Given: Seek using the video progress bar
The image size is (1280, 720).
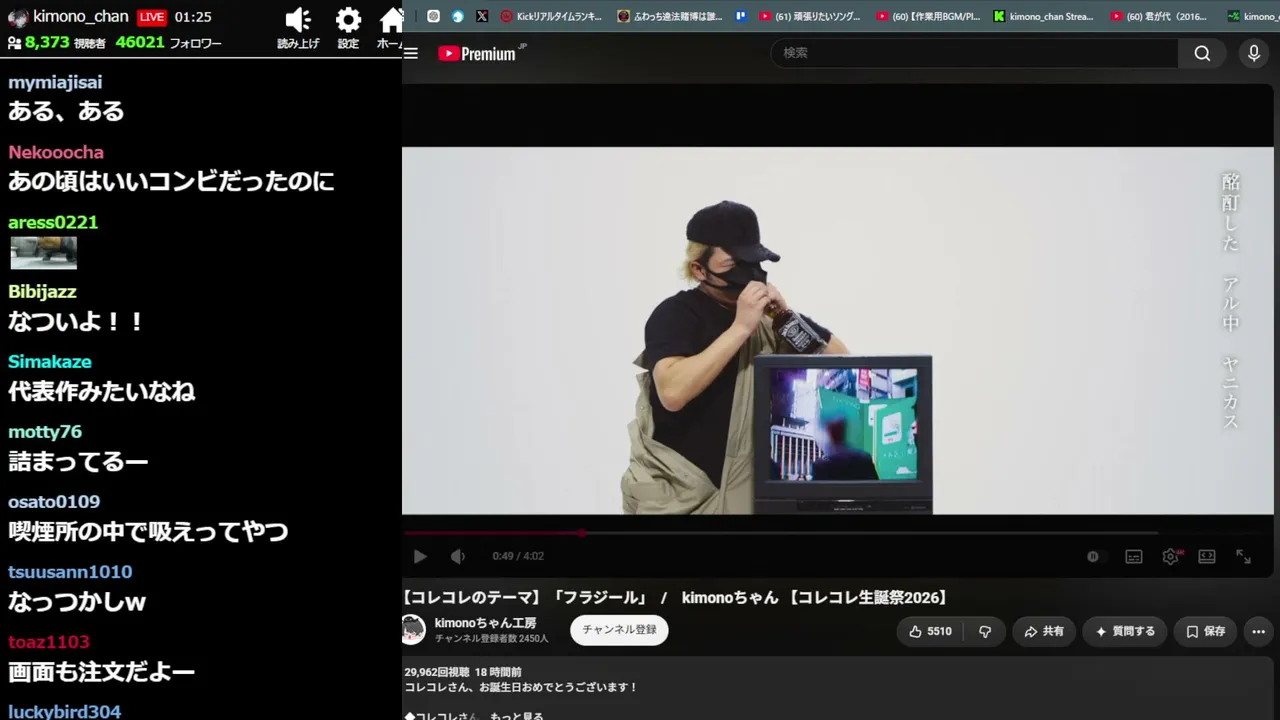Looking at the screenshot, I should click(838, 533).
